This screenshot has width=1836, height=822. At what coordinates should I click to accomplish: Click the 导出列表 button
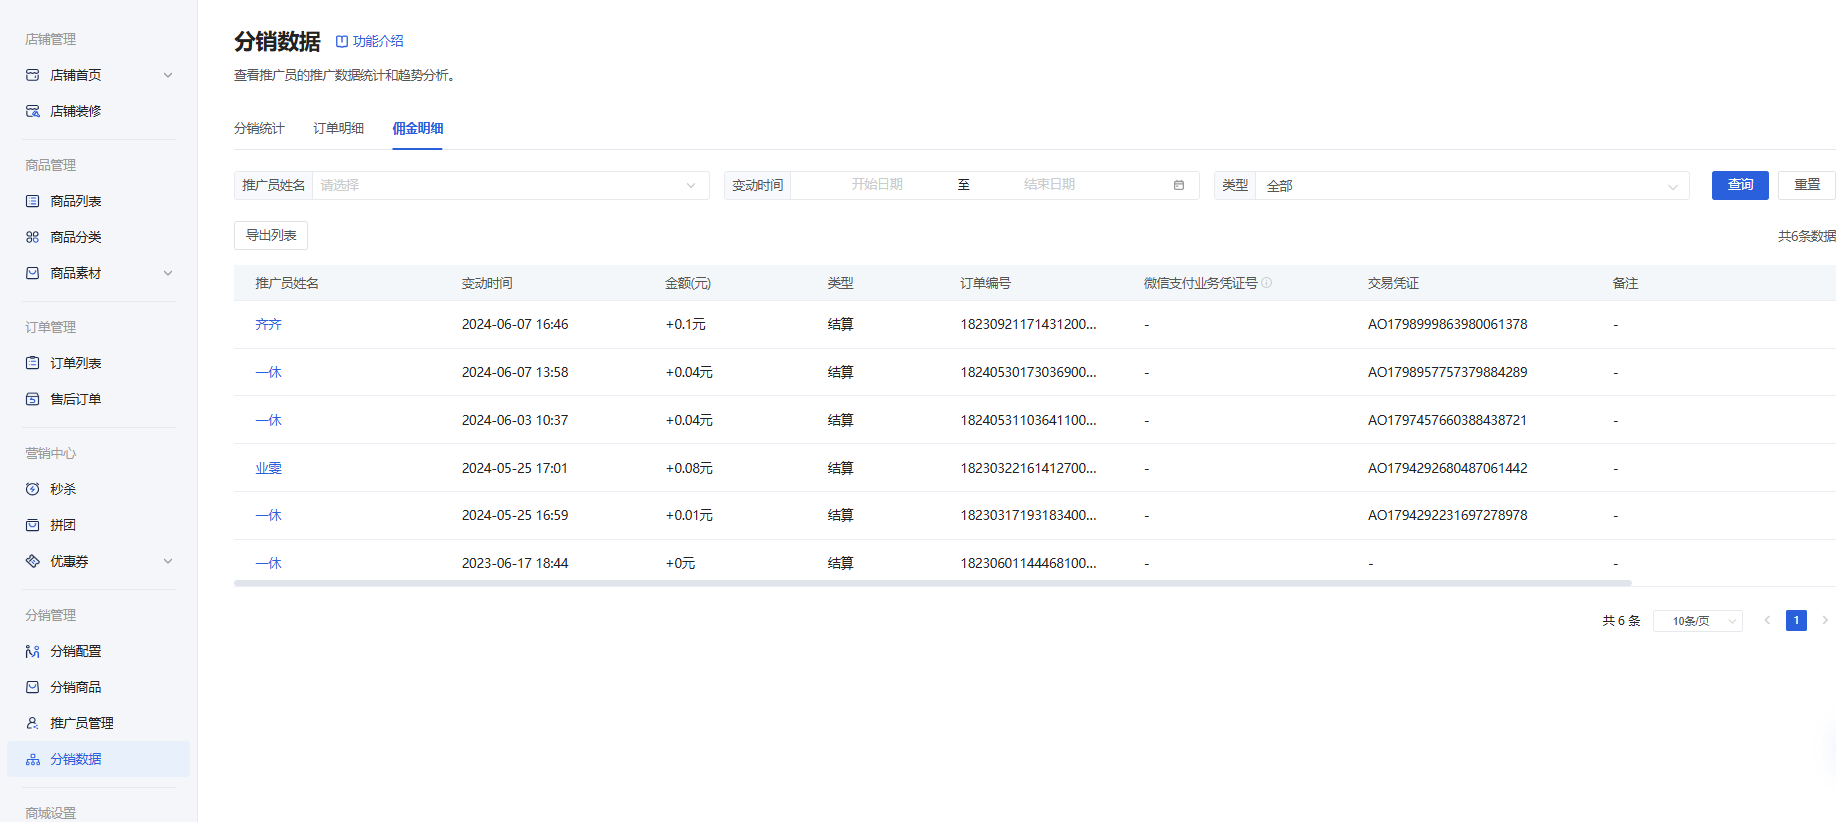[x=271, y=235]
